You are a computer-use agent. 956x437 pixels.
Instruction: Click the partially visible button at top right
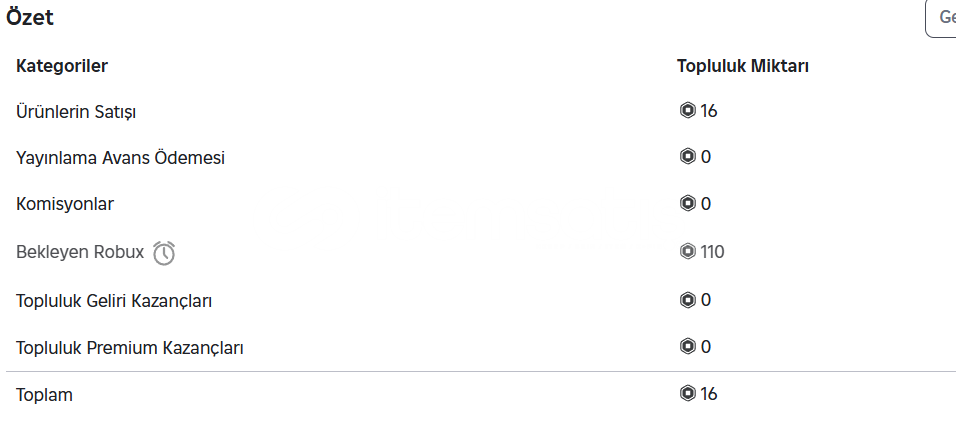coord(941,18)
